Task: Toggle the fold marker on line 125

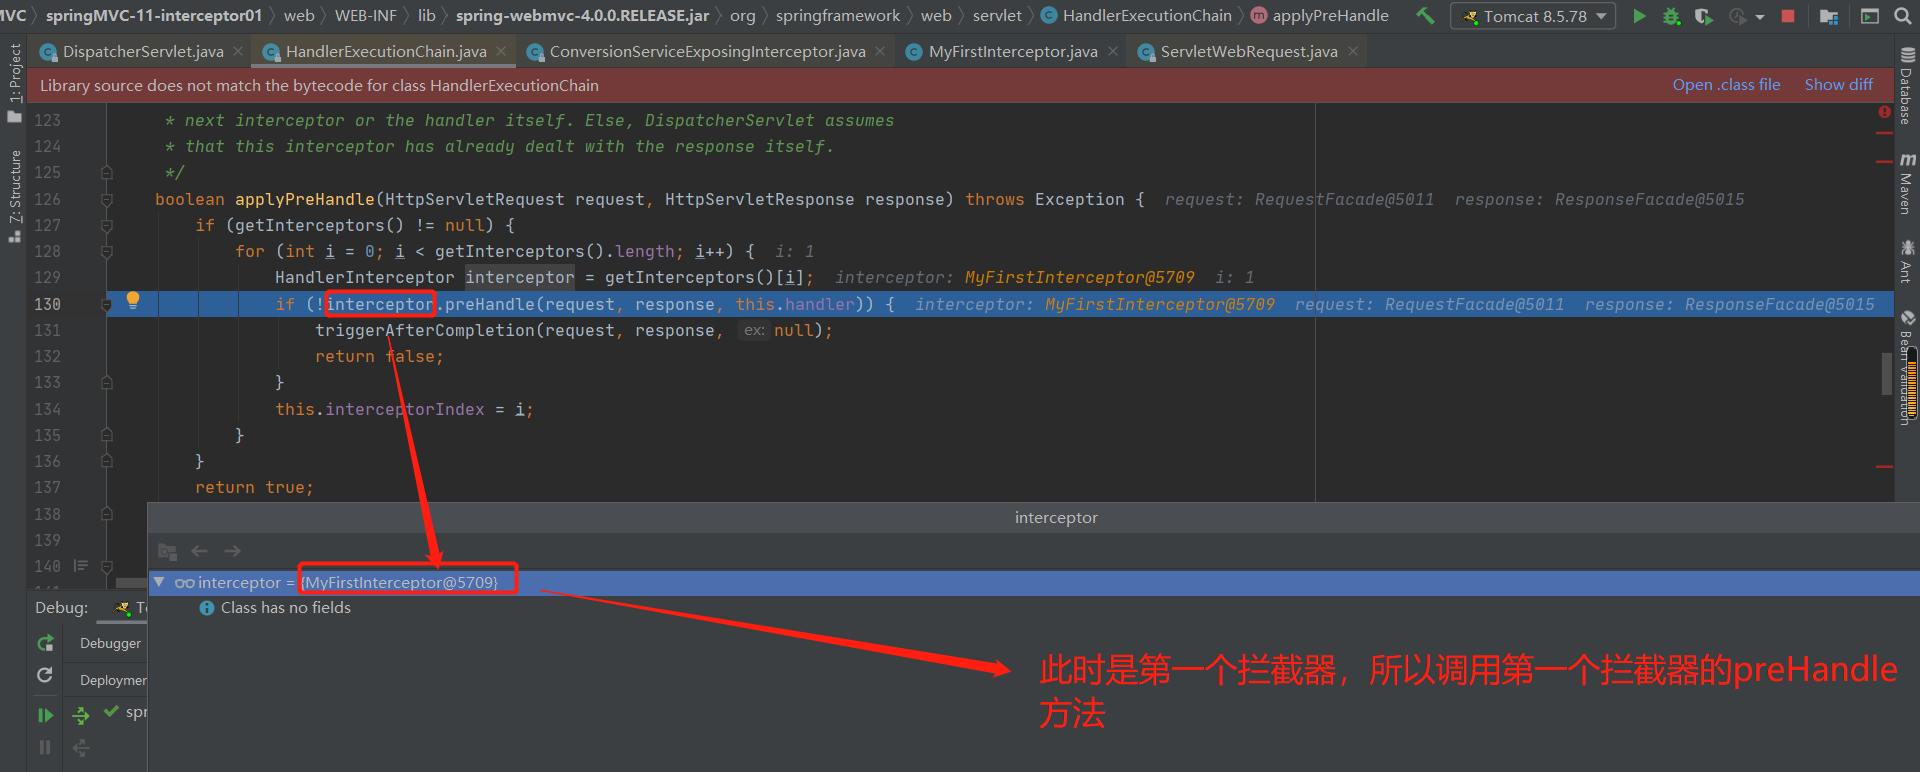Action: 107,172
